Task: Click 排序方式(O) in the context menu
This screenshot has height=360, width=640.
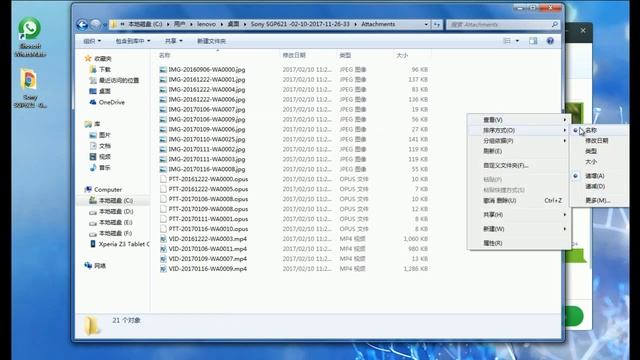Action: tap(519, 130)
